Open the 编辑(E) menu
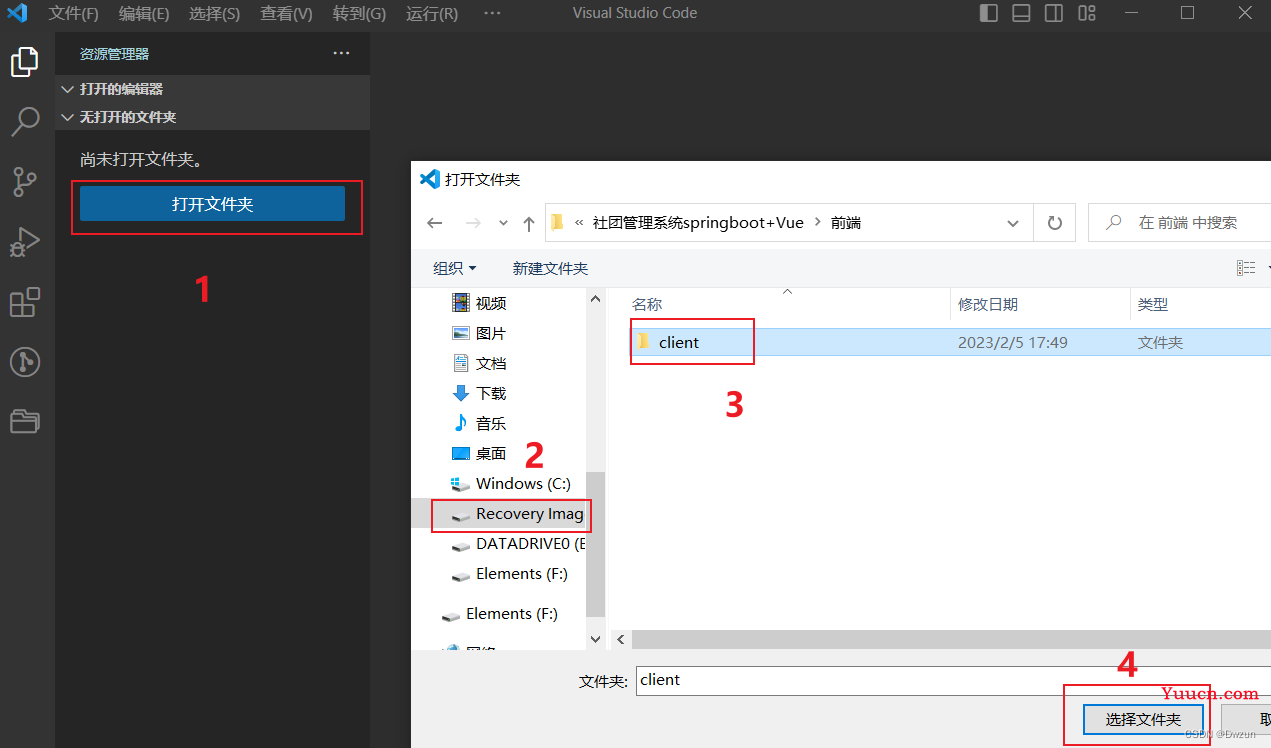Image resolution: width=1271 pixels, height=748 pixels. pyautogui.click(x=144, y=13)
